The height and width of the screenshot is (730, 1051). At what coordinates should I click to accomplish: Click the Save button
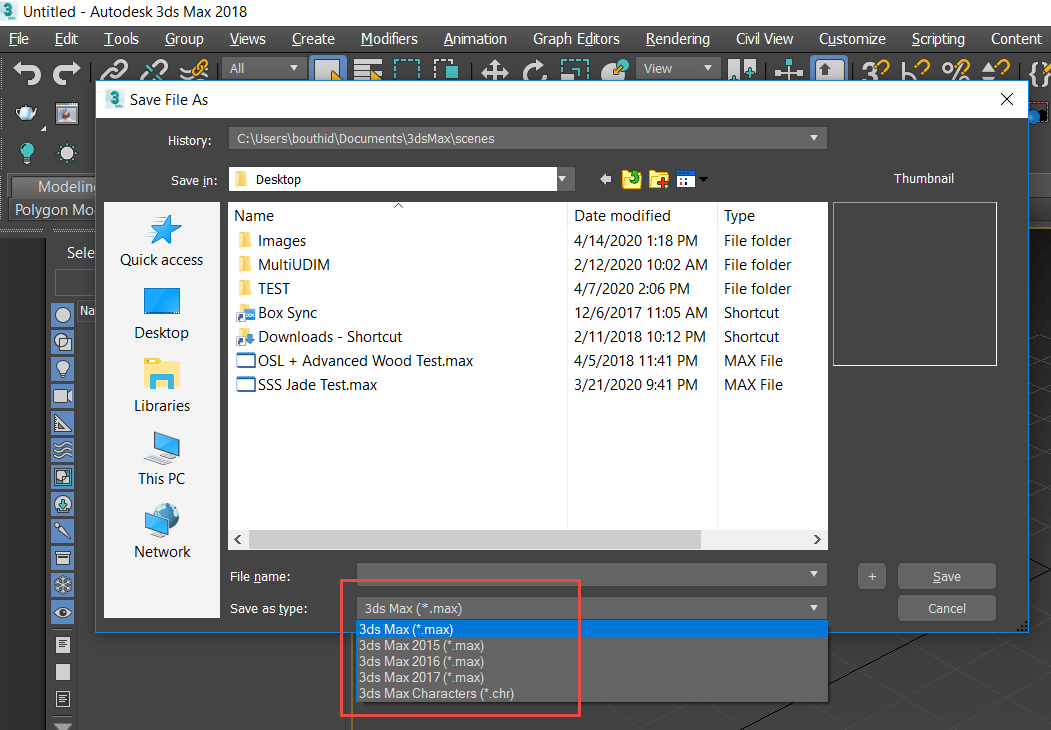point(946,576)
